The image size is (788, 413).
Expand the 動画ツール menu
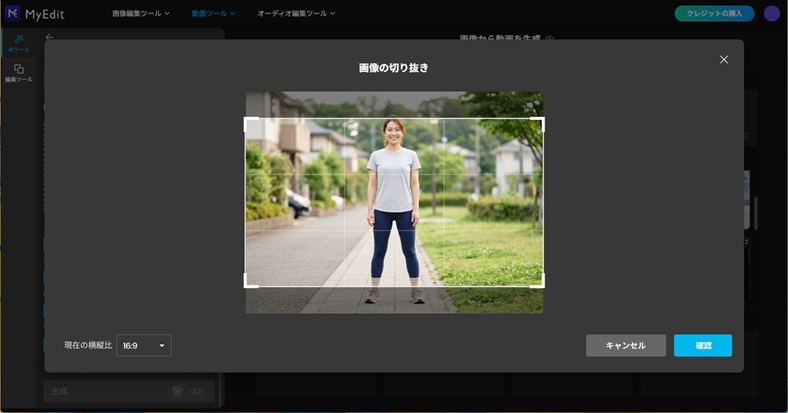pyautogui.click(x=214, y=13)
